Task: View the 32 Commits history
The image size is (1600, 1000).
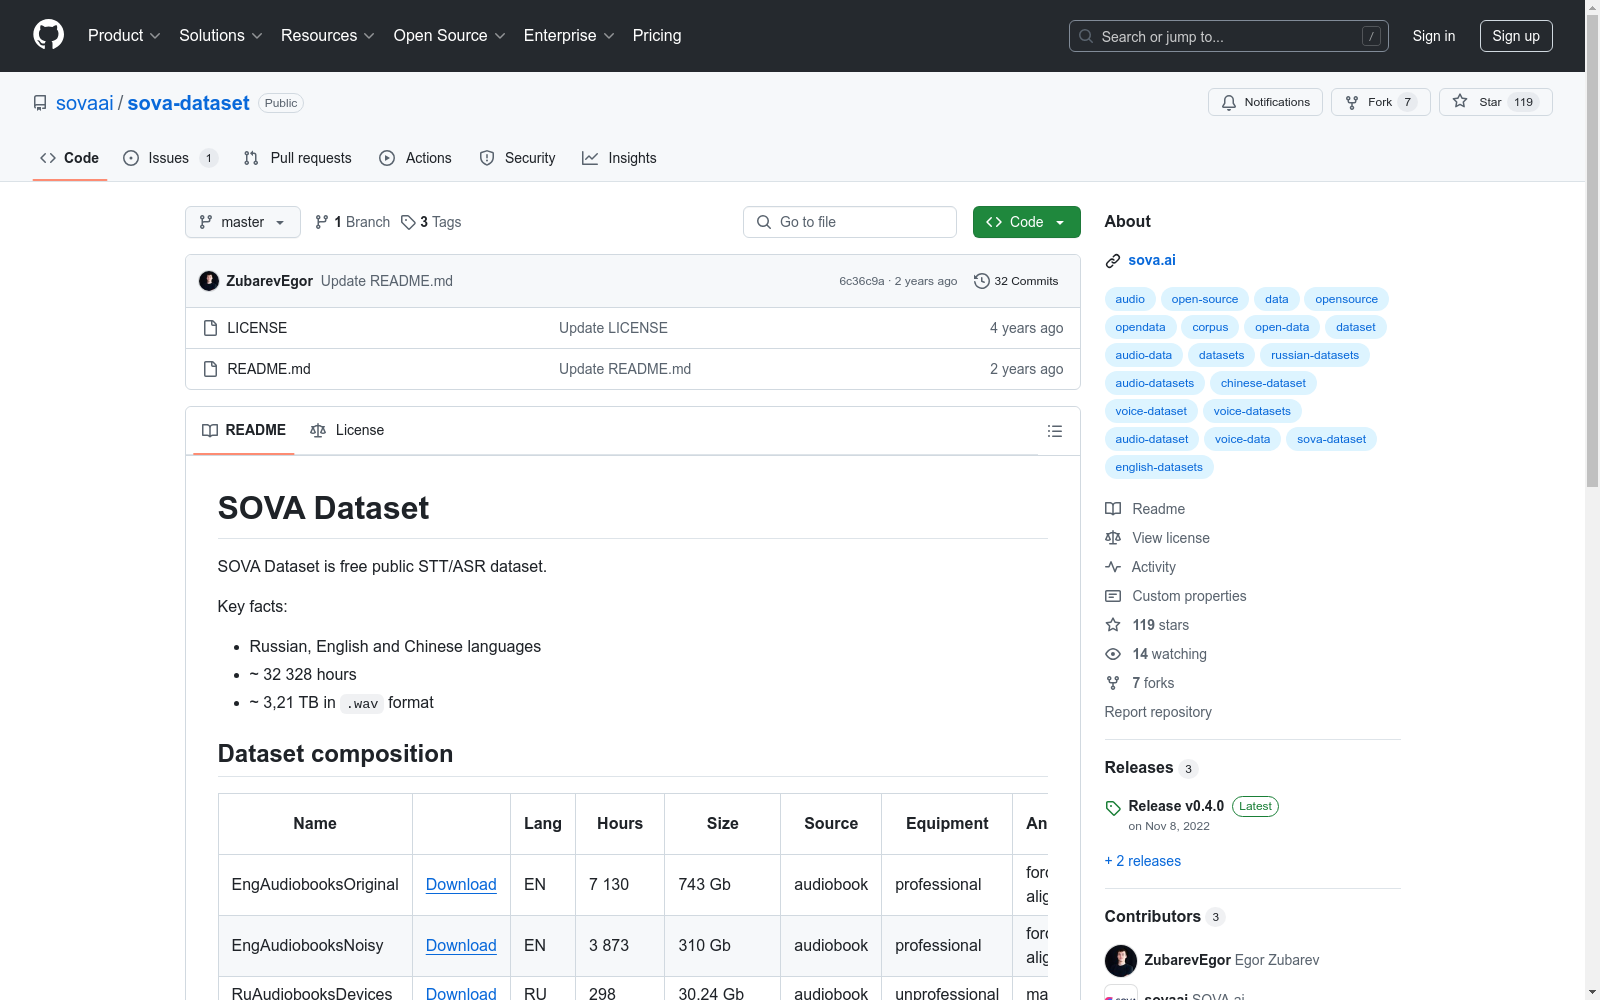Action: (x=1016, y=281)
